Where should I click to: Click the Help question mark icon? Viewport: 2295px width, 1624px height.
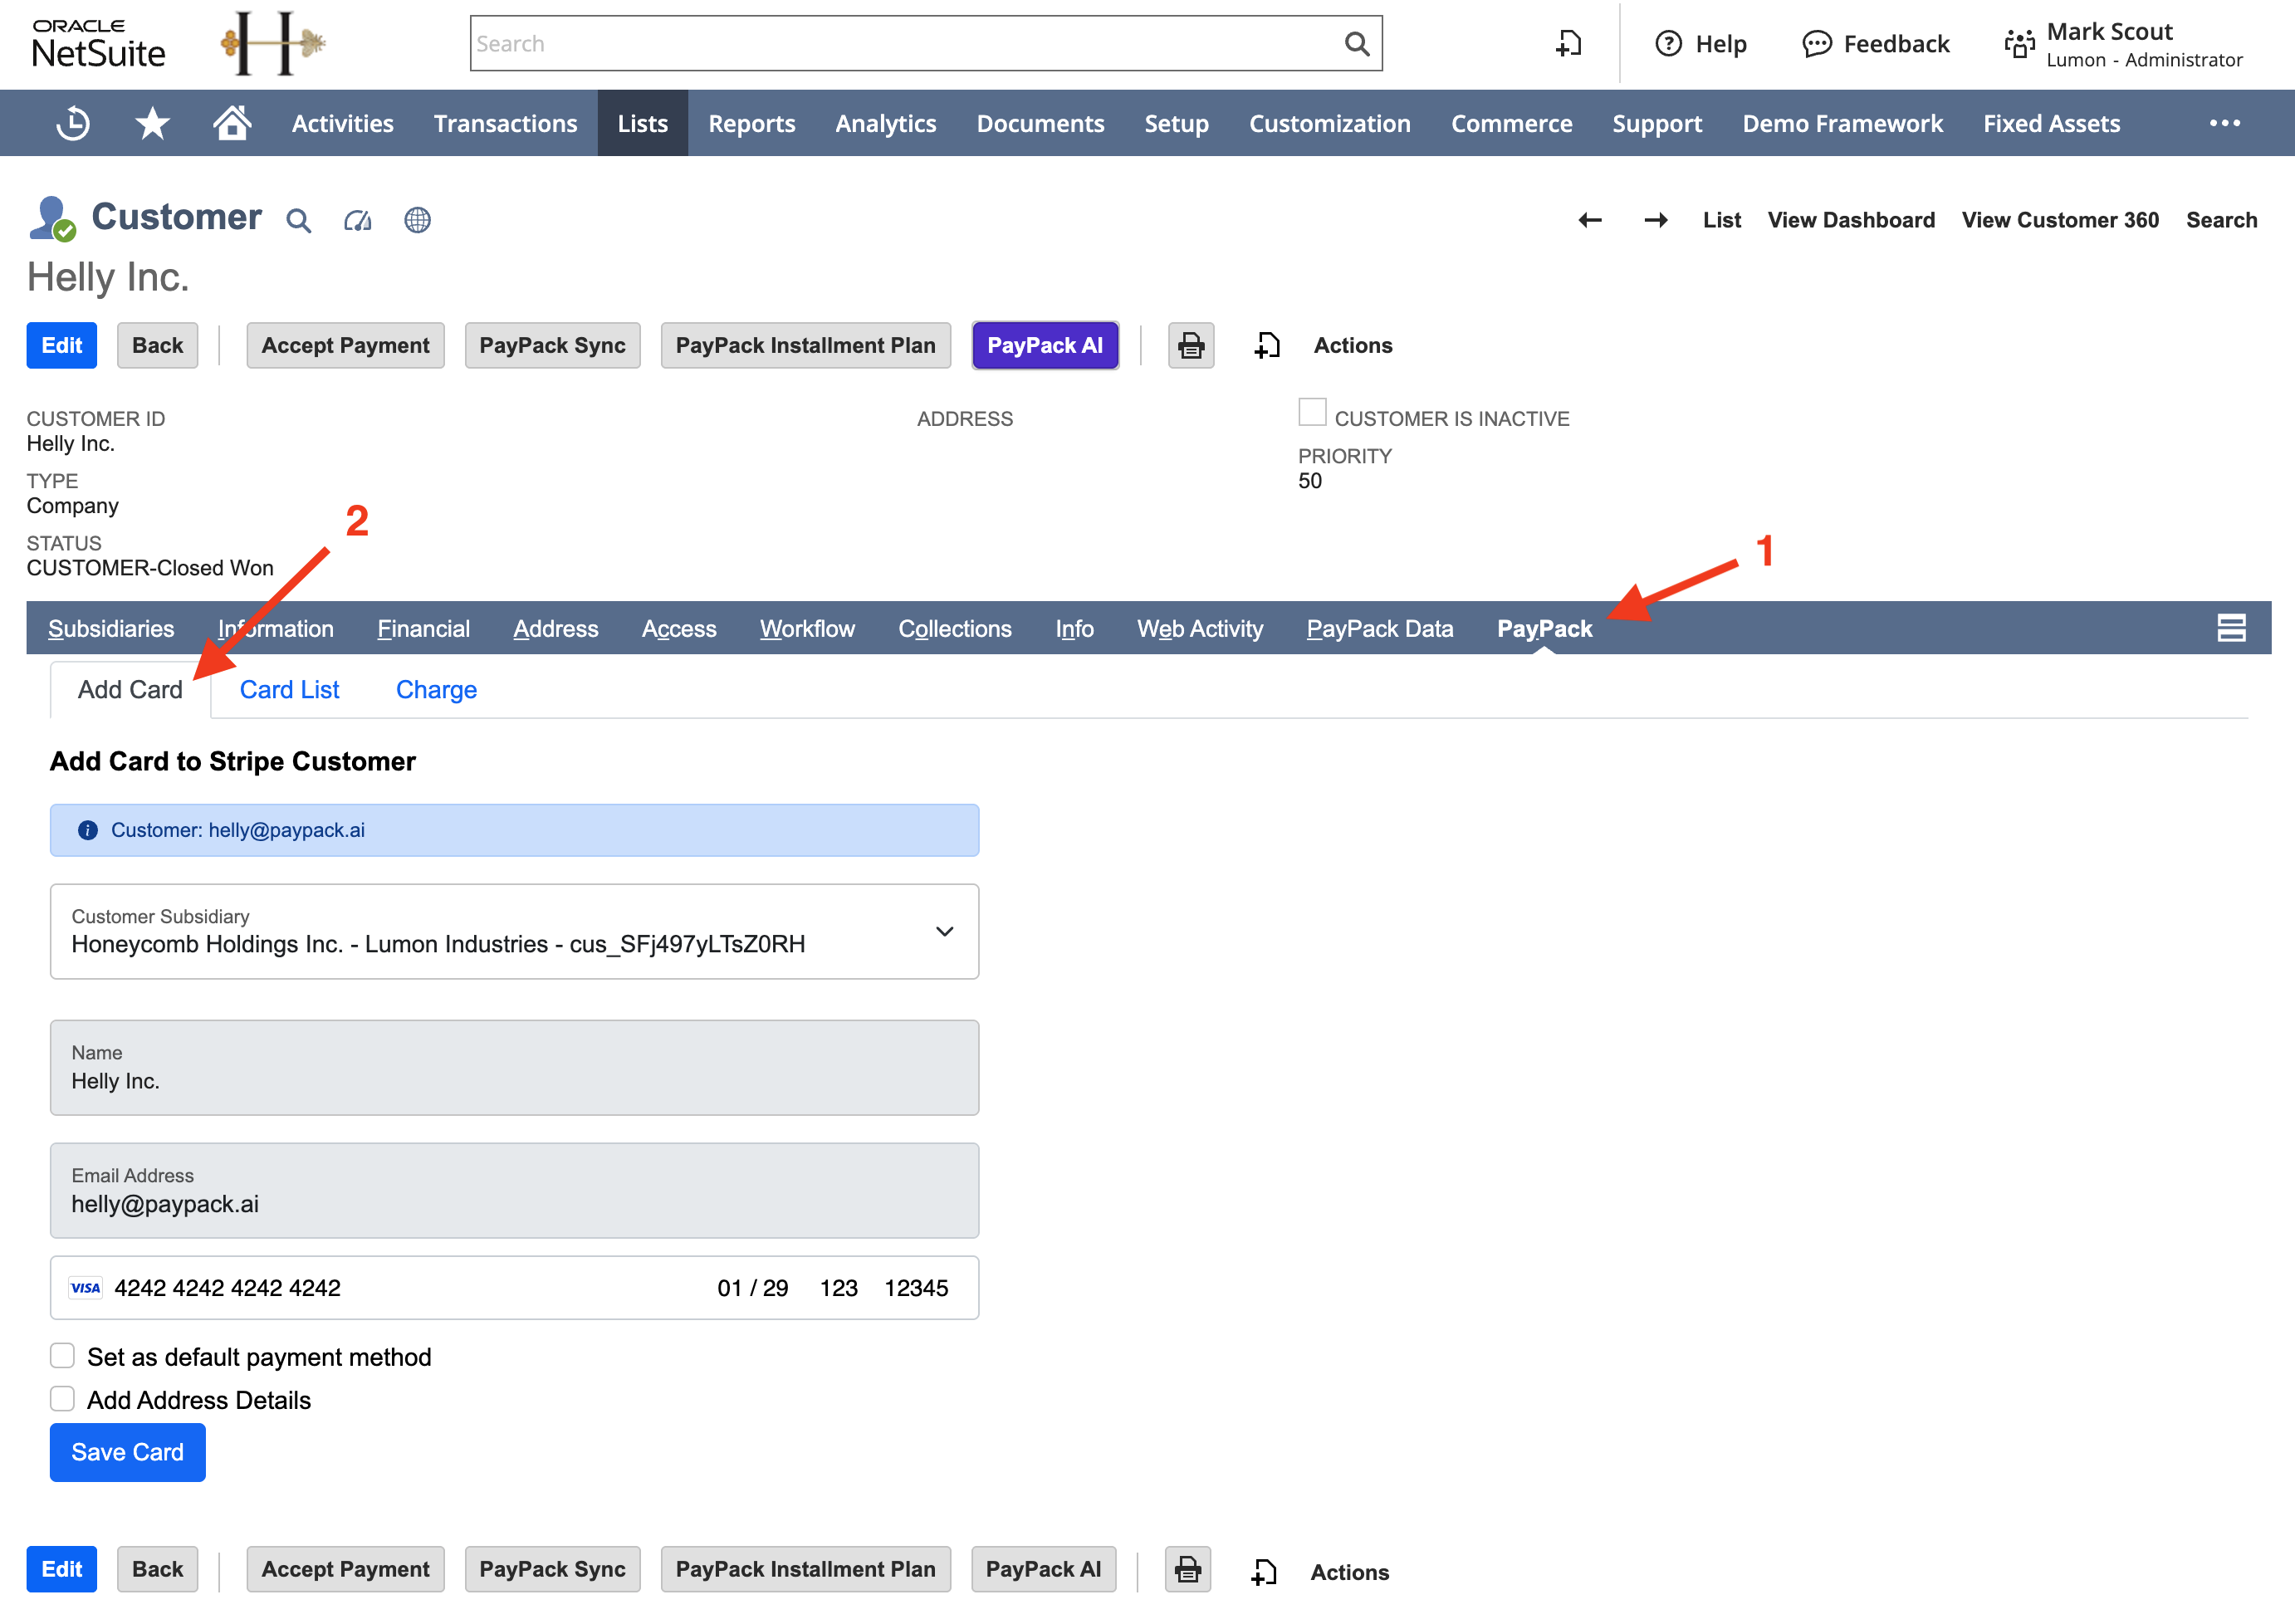pyautogui.click(x=1668, y=43)
